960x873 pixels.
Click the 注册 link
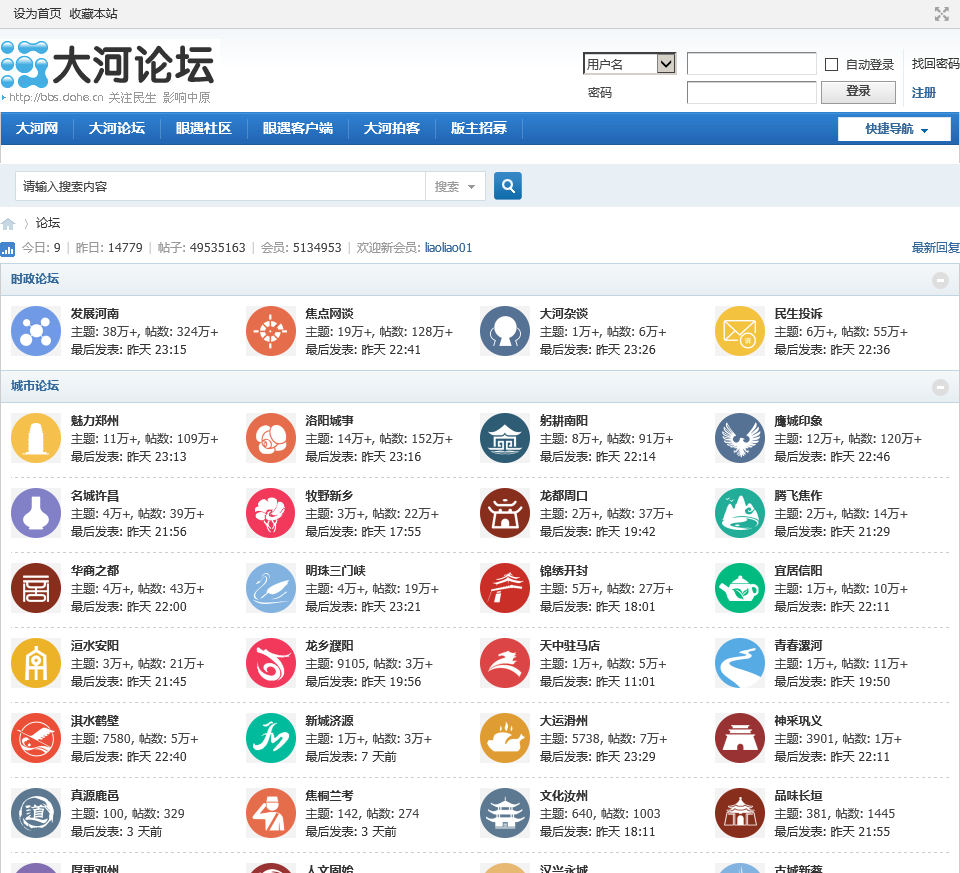coord(923,92)
